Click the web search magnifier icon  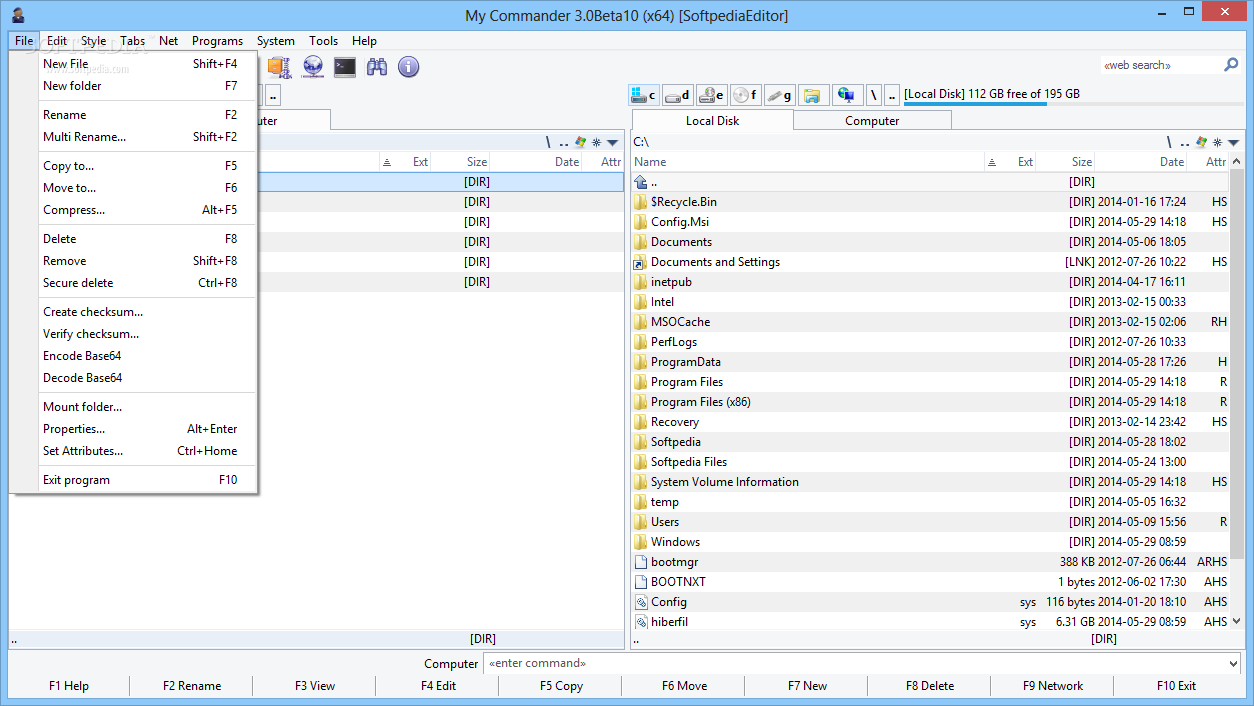[x=1231, y=65]
